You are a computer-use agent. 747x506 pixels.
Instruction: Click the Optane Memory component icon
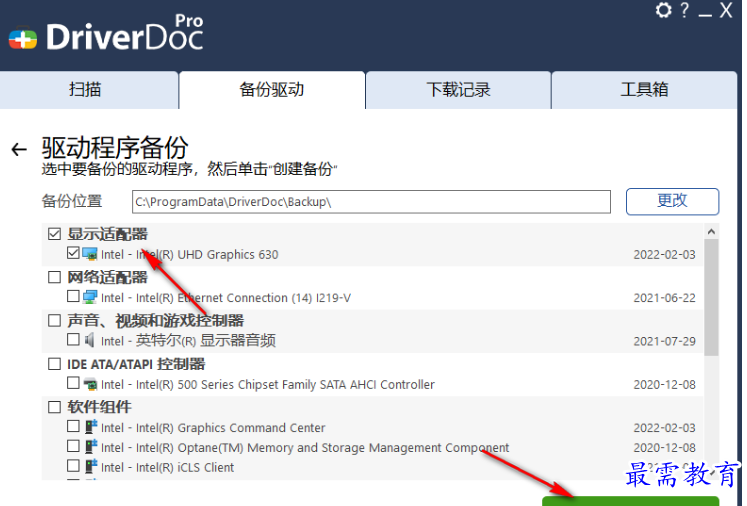[91, 447]
